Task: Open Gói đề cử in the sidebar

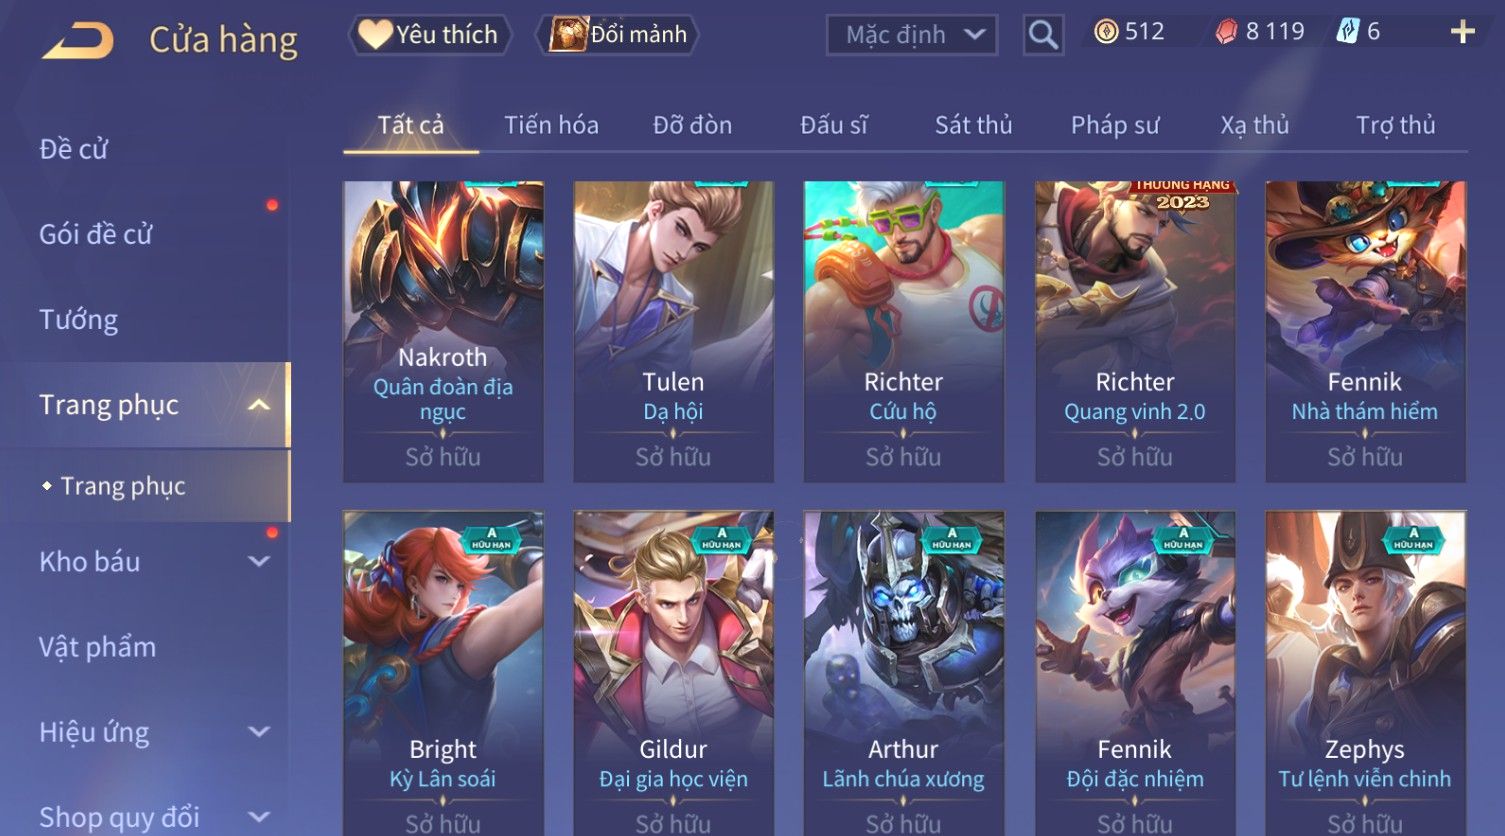Action: [x=96, y=235]
